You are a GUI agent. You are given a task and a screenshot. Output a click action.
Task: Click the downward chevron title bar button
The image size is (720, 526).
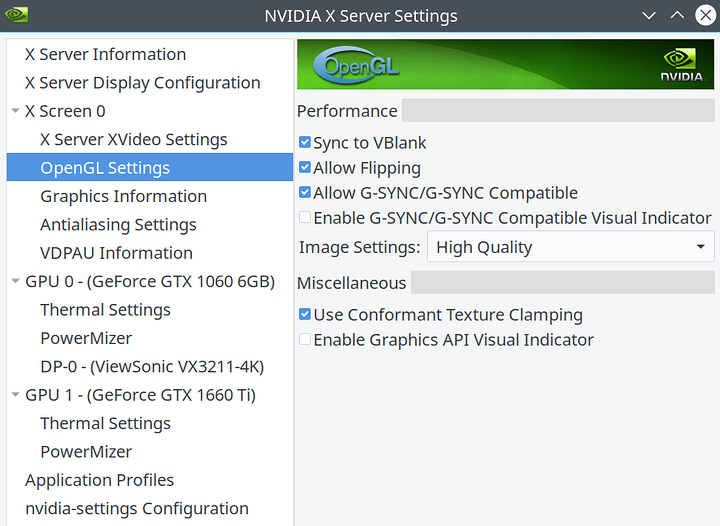648,16
